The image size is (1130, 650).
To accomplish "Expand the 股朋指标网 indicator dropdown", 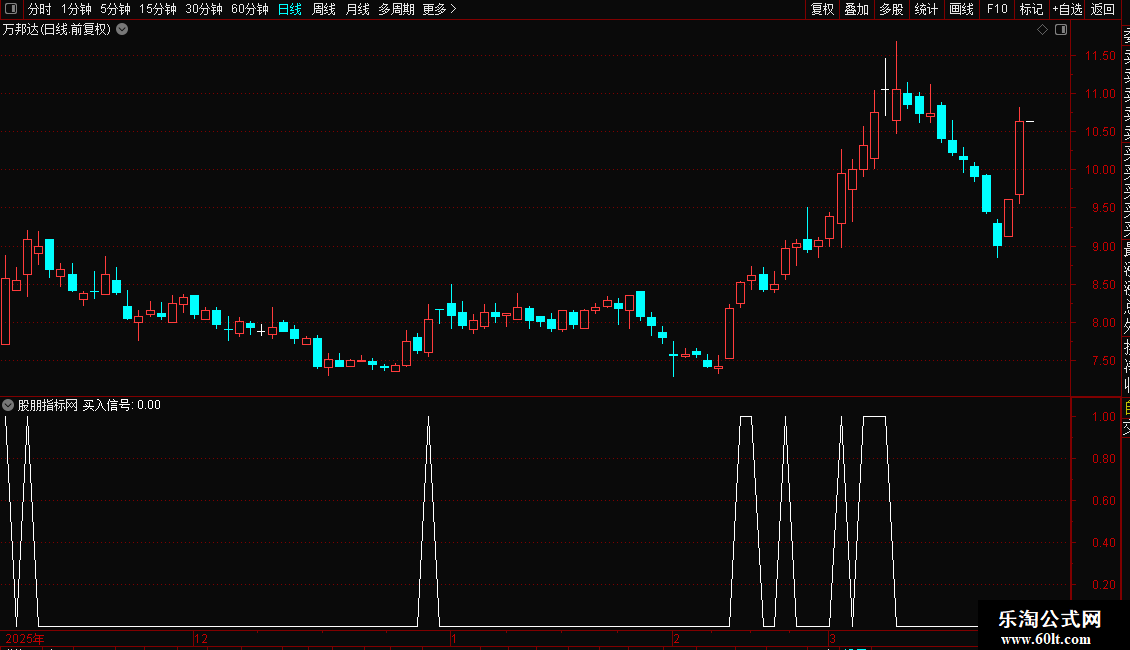I will 8,405.
